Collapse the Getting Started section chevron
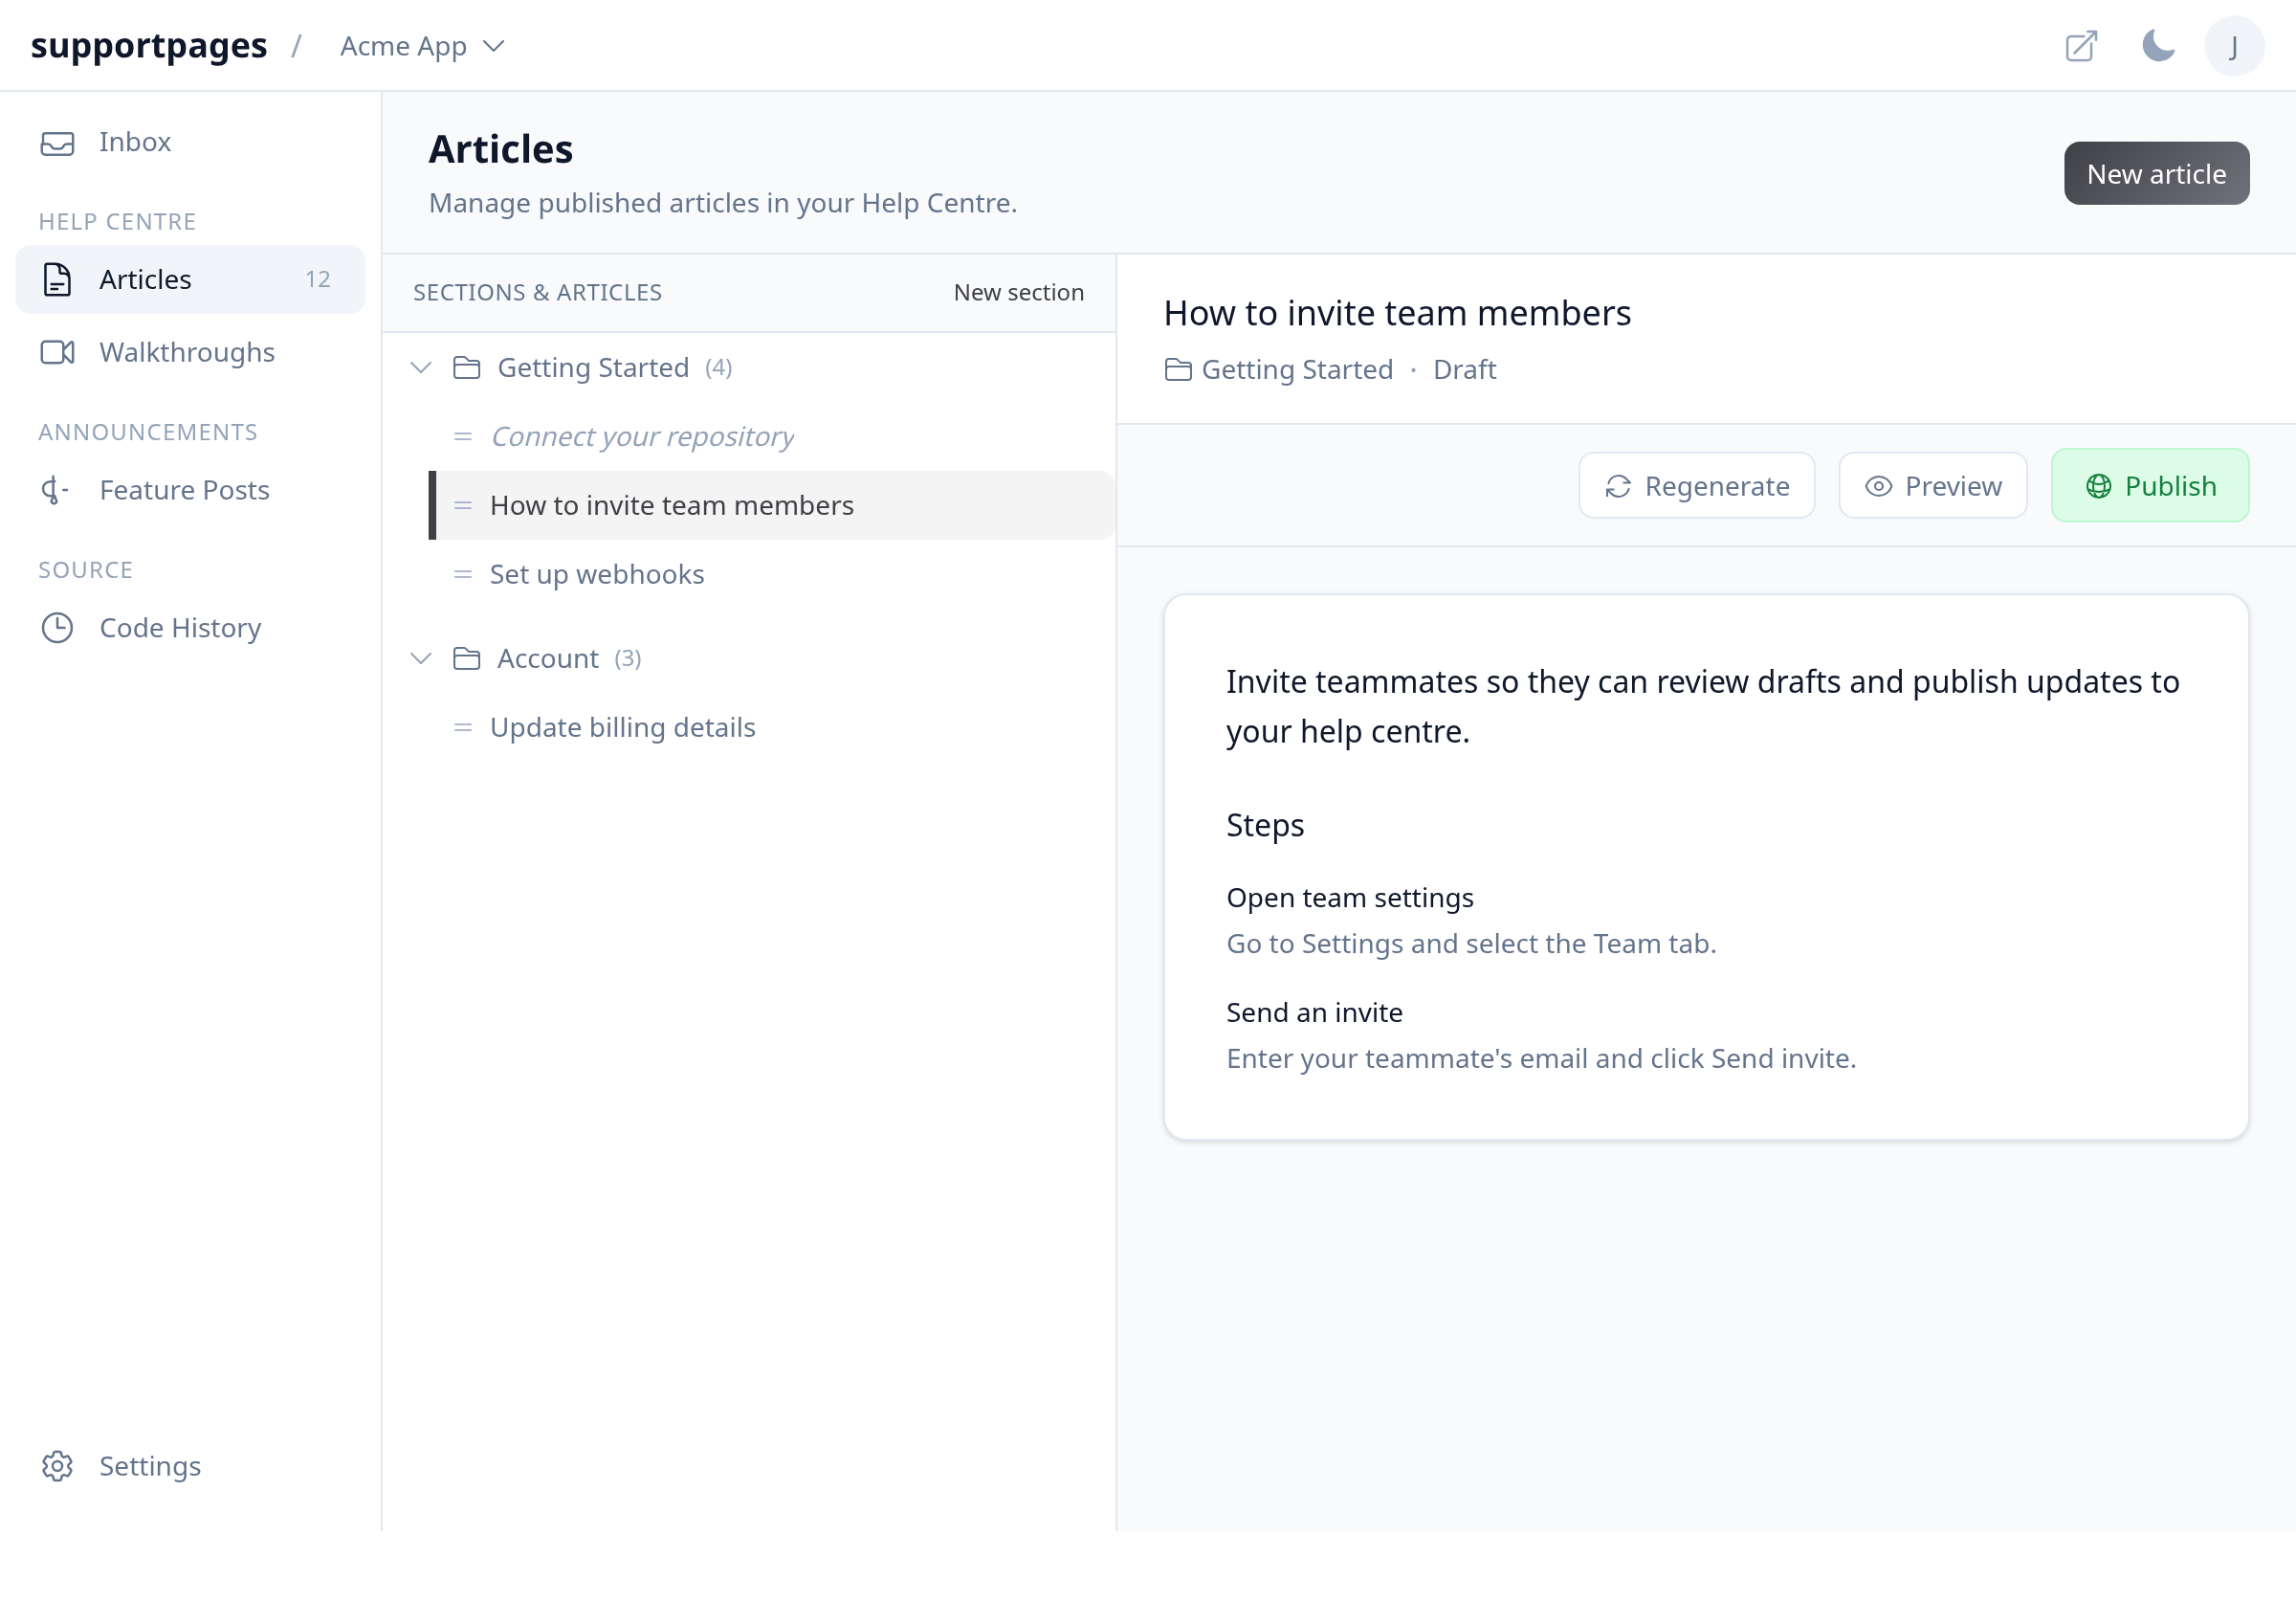 click(x=421, y=368)
